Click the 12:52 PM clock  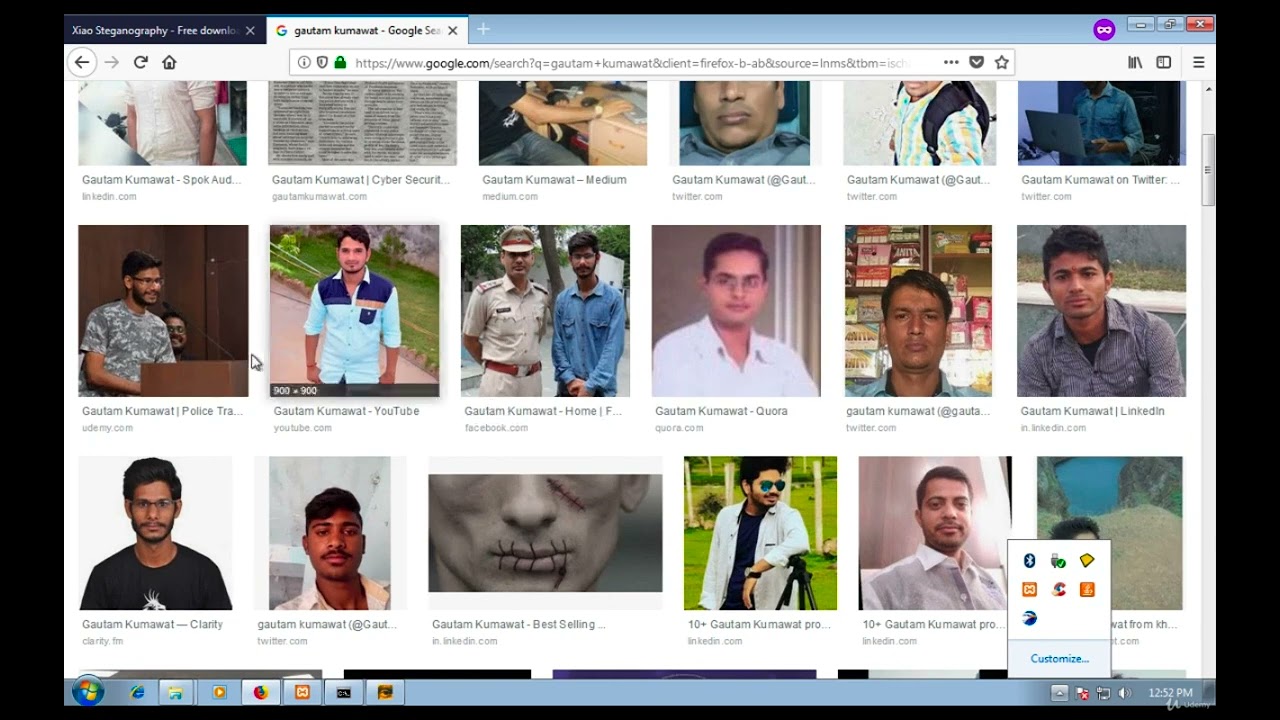pos(1170,693)
